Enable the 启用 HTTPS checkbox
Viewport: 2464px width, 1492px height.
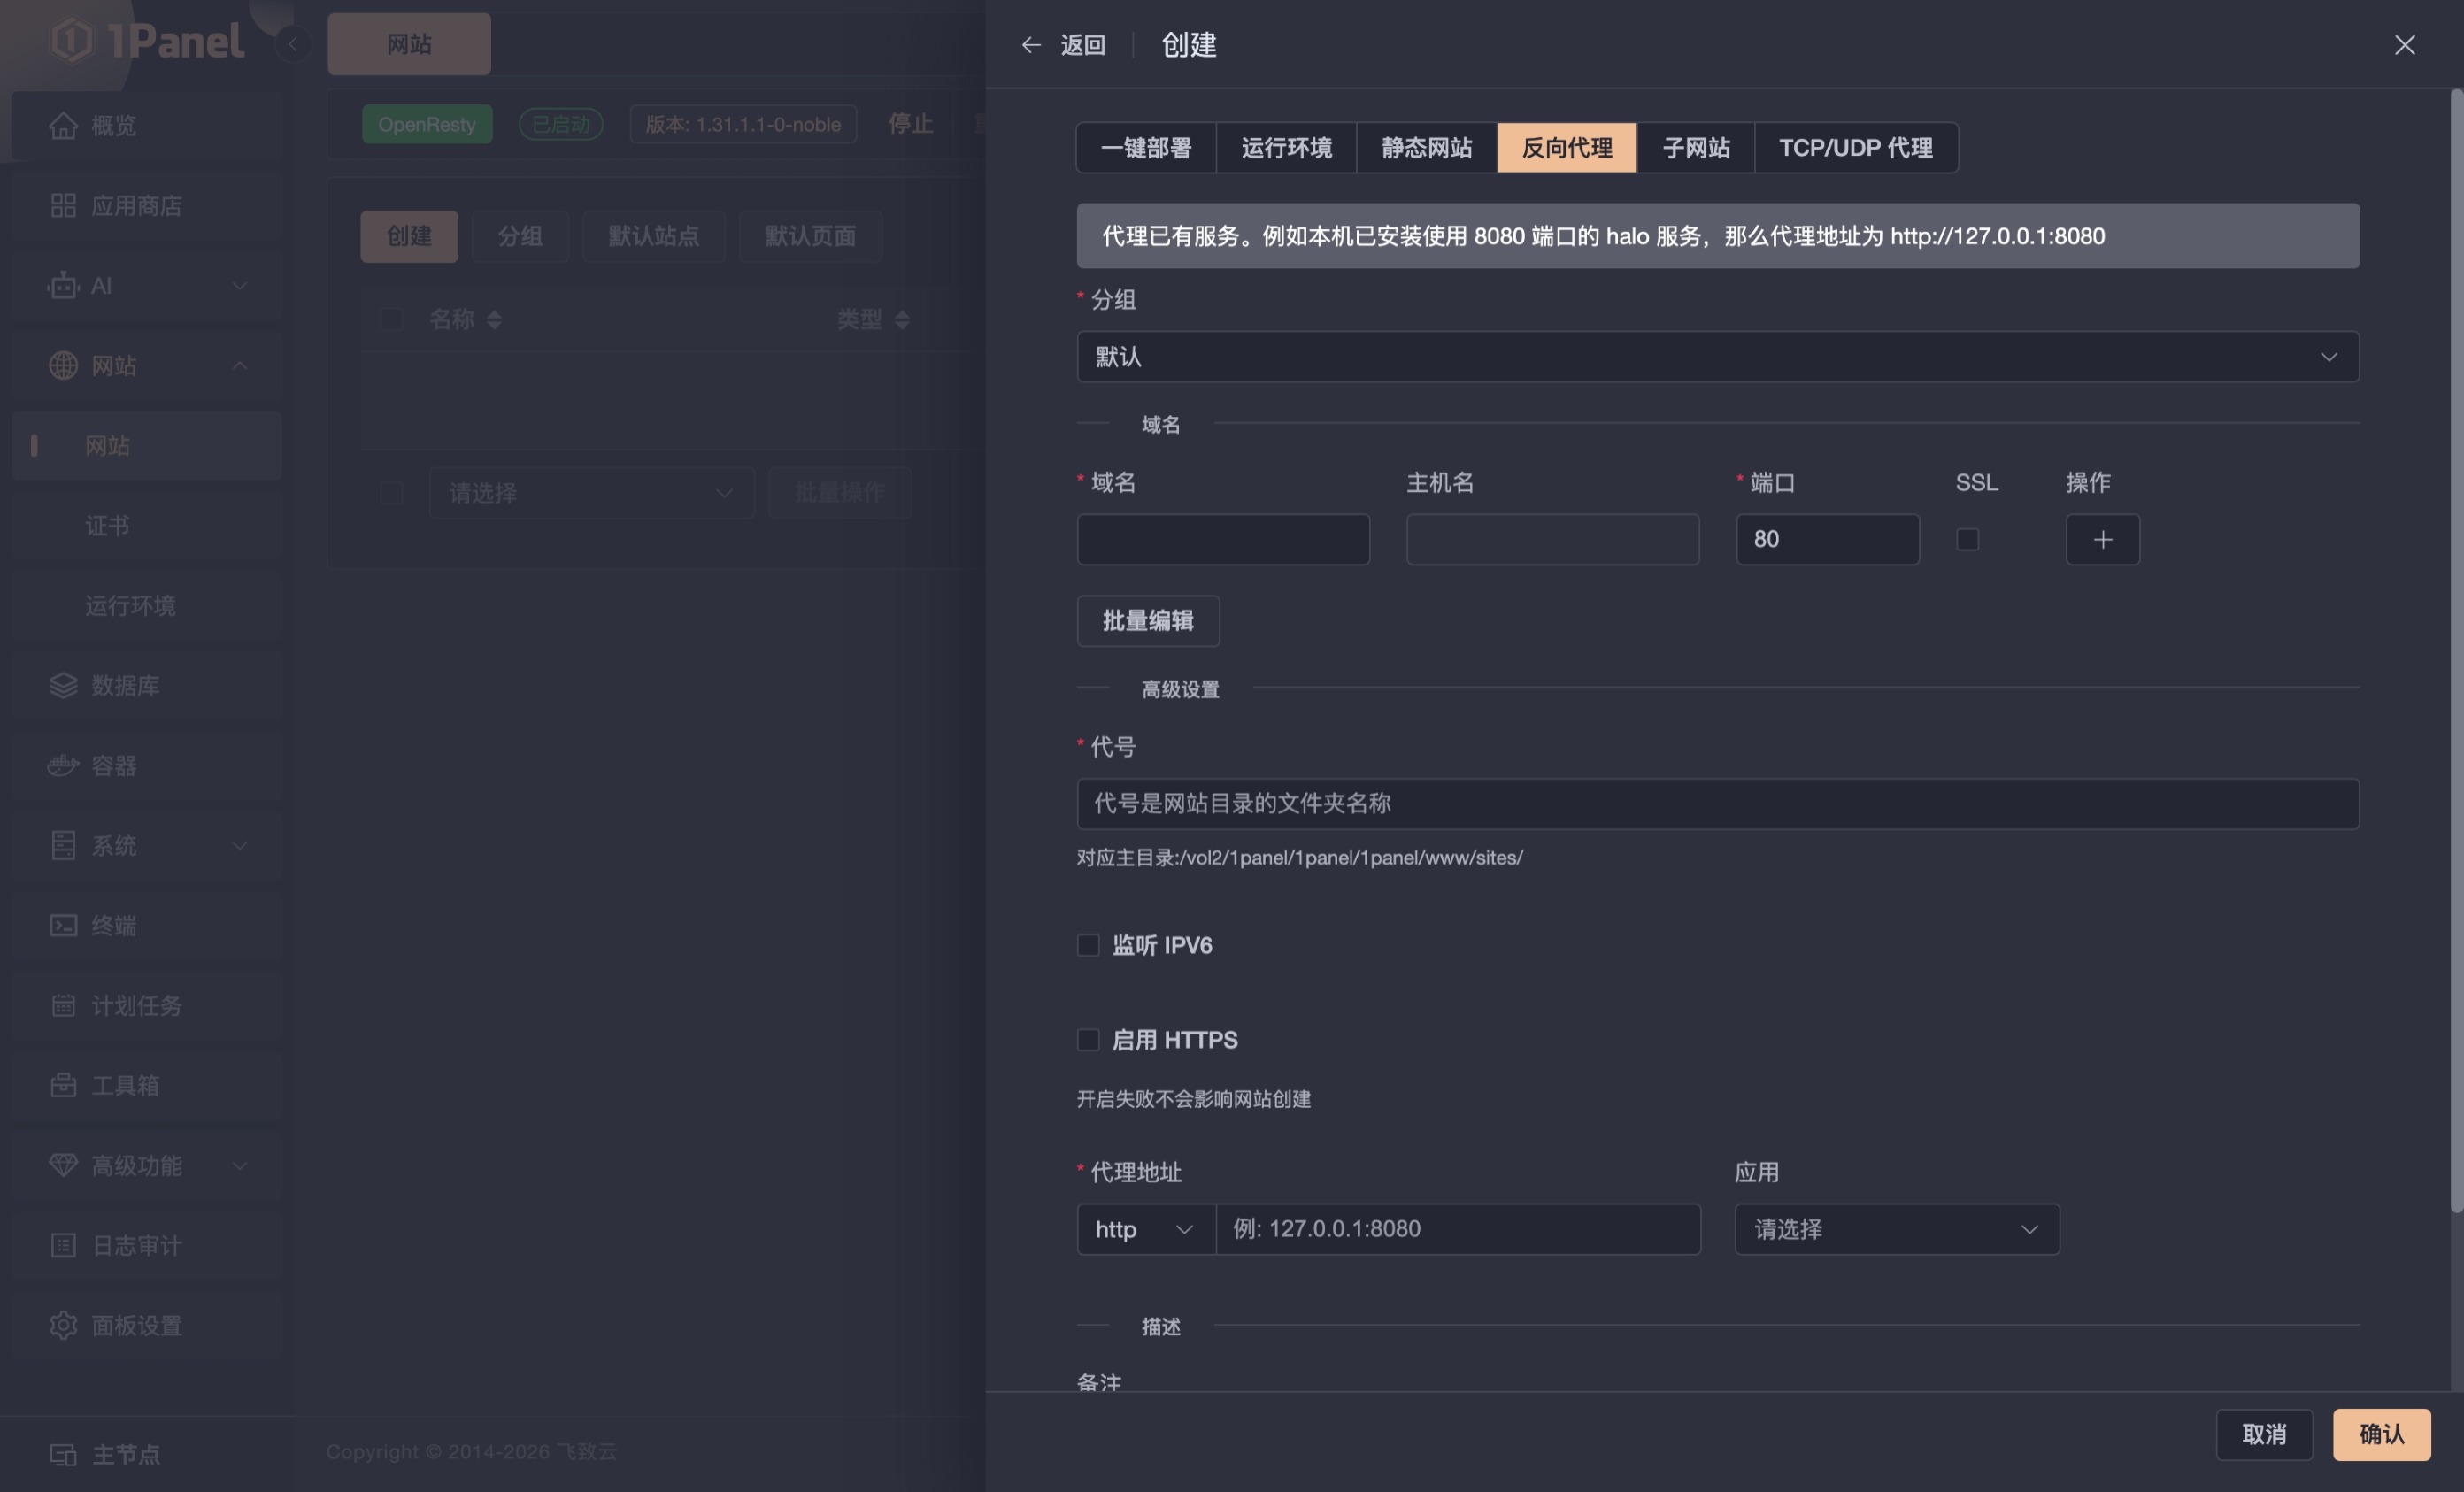pyautogui.click(x=1088, y=1040)
